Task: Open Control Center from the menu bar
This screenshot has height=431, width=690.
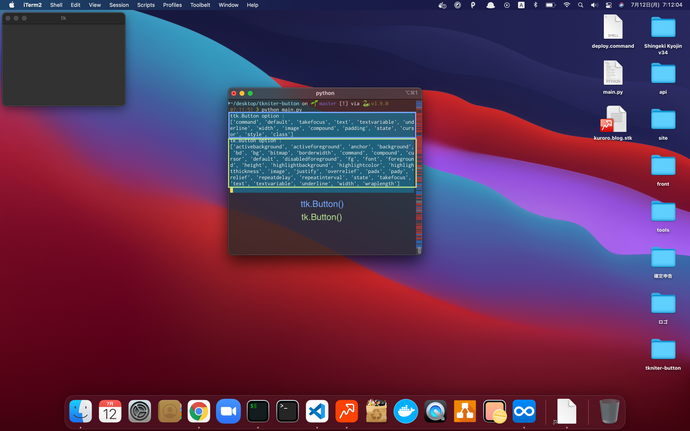Action: tap(609, 5)
